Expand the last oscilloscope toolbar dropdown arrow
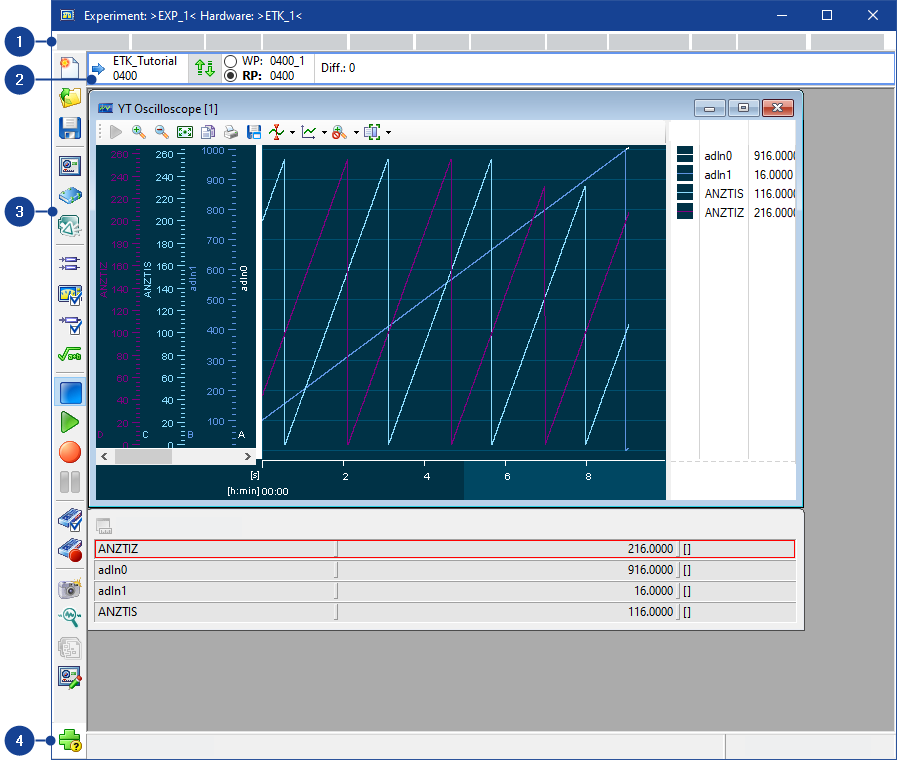Viewport: 897px width, 760px height. point(388,133)
